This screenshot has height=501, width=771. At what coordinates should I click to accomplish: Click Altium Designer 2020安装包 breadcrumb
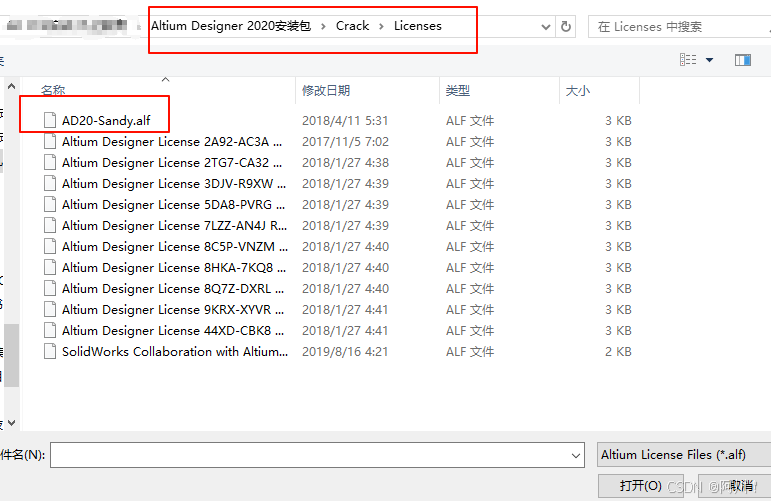[231, 26]
